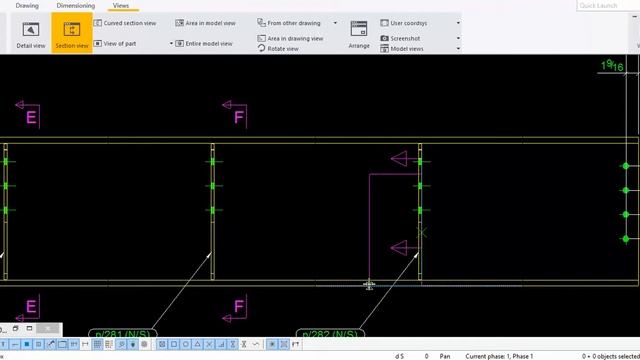
Task: Toggle snap to midpoints triangle icon
Action: click(198, 344)
